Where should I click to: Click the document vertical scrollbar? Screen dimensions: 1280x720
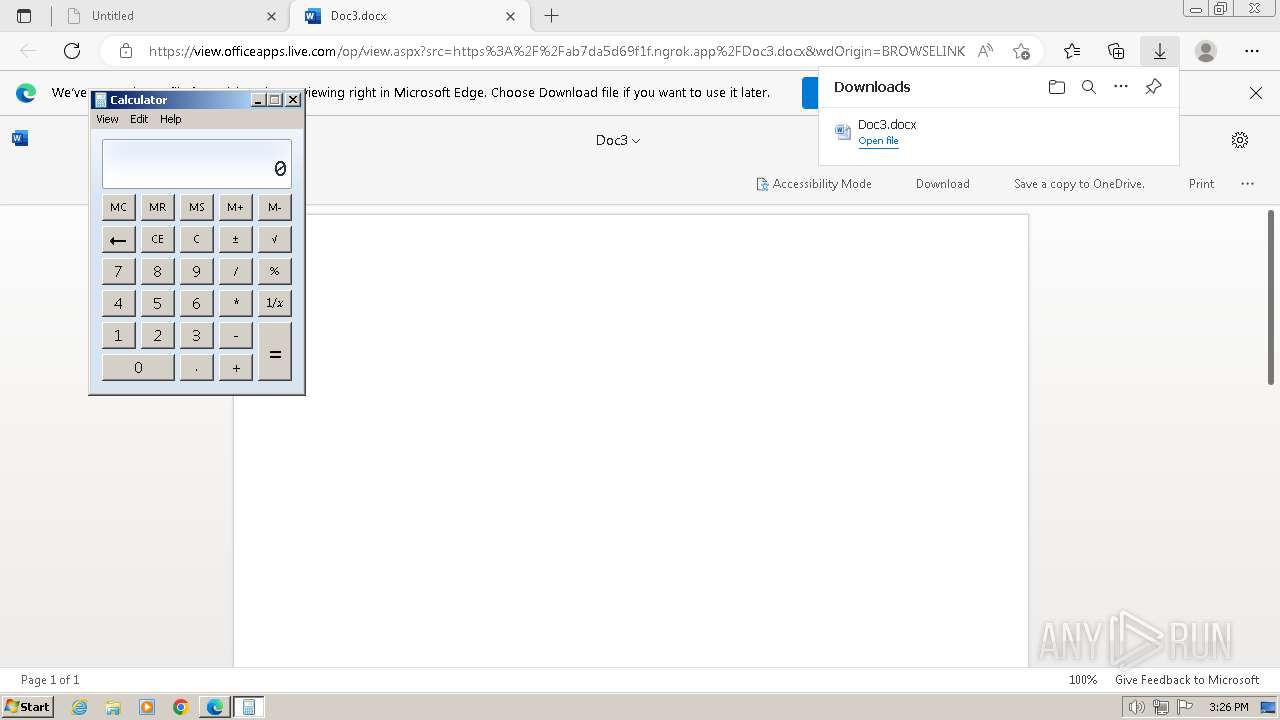pos(1271,297)
